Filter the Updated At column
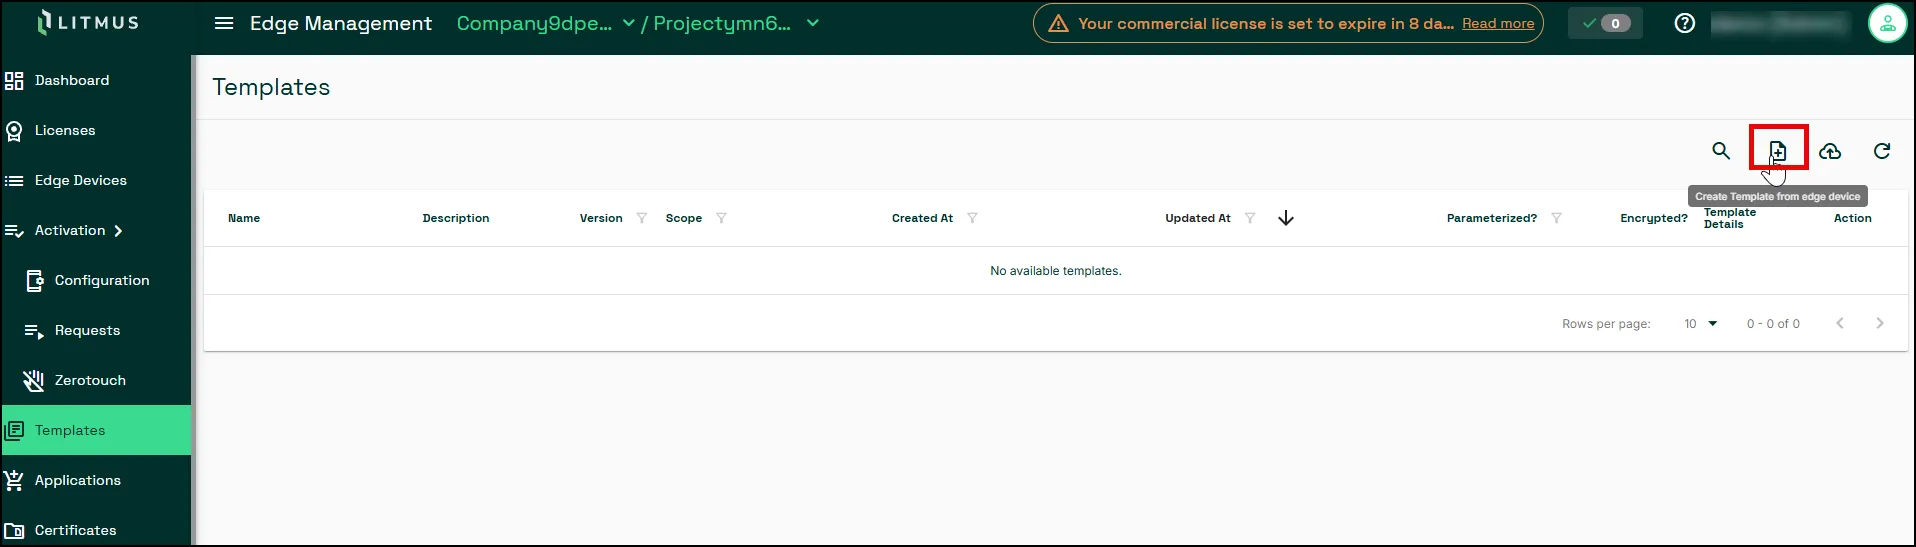The image size is (1916, 547). [1250, 218]
